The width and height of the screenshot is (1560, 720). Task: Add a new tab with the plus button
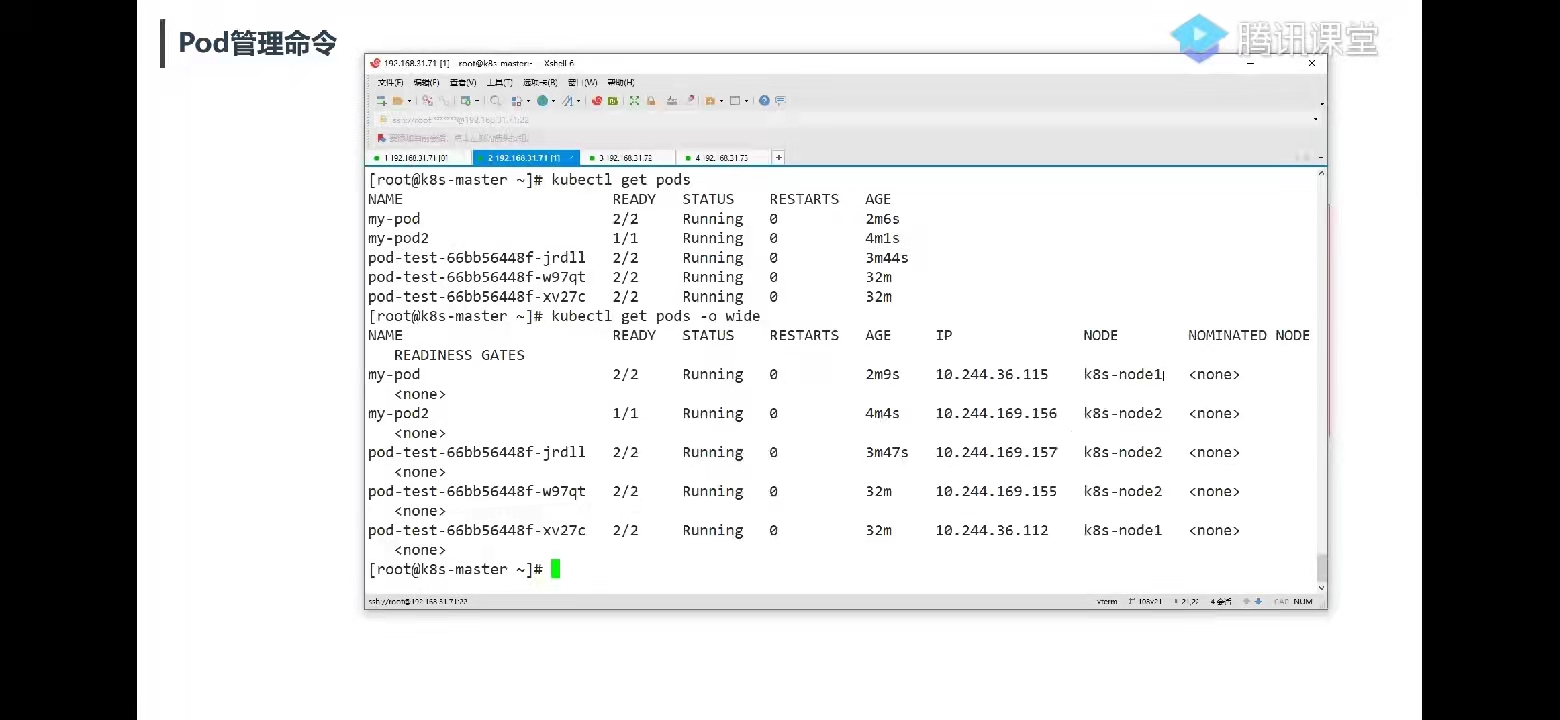pos(779,158)
